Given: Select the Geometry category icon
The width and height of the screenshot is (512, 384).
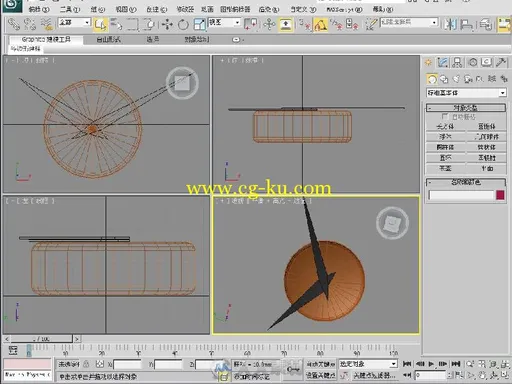Looking at the screenshot, I should point(432,79).
